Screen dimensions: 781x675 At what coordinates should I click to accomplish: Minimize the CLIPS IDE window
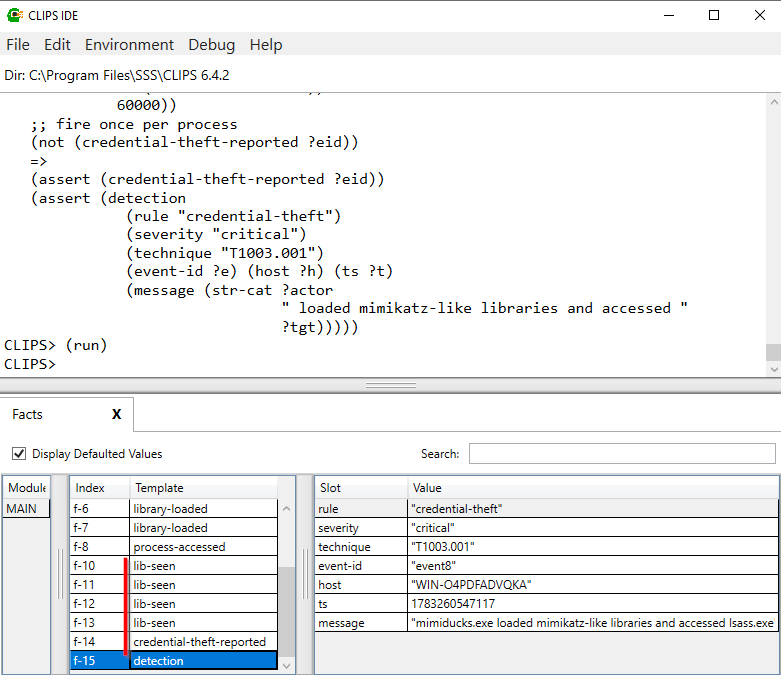pyautogui.click(x=669, y=15)
